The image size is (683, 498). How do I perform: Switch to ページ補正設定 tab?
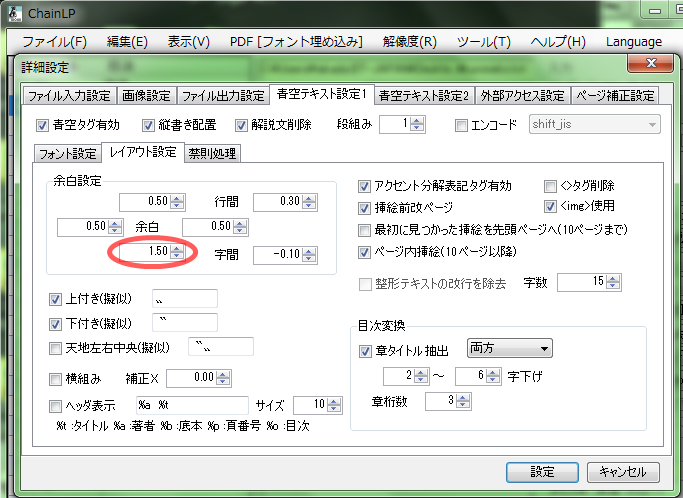click(615, 95)
